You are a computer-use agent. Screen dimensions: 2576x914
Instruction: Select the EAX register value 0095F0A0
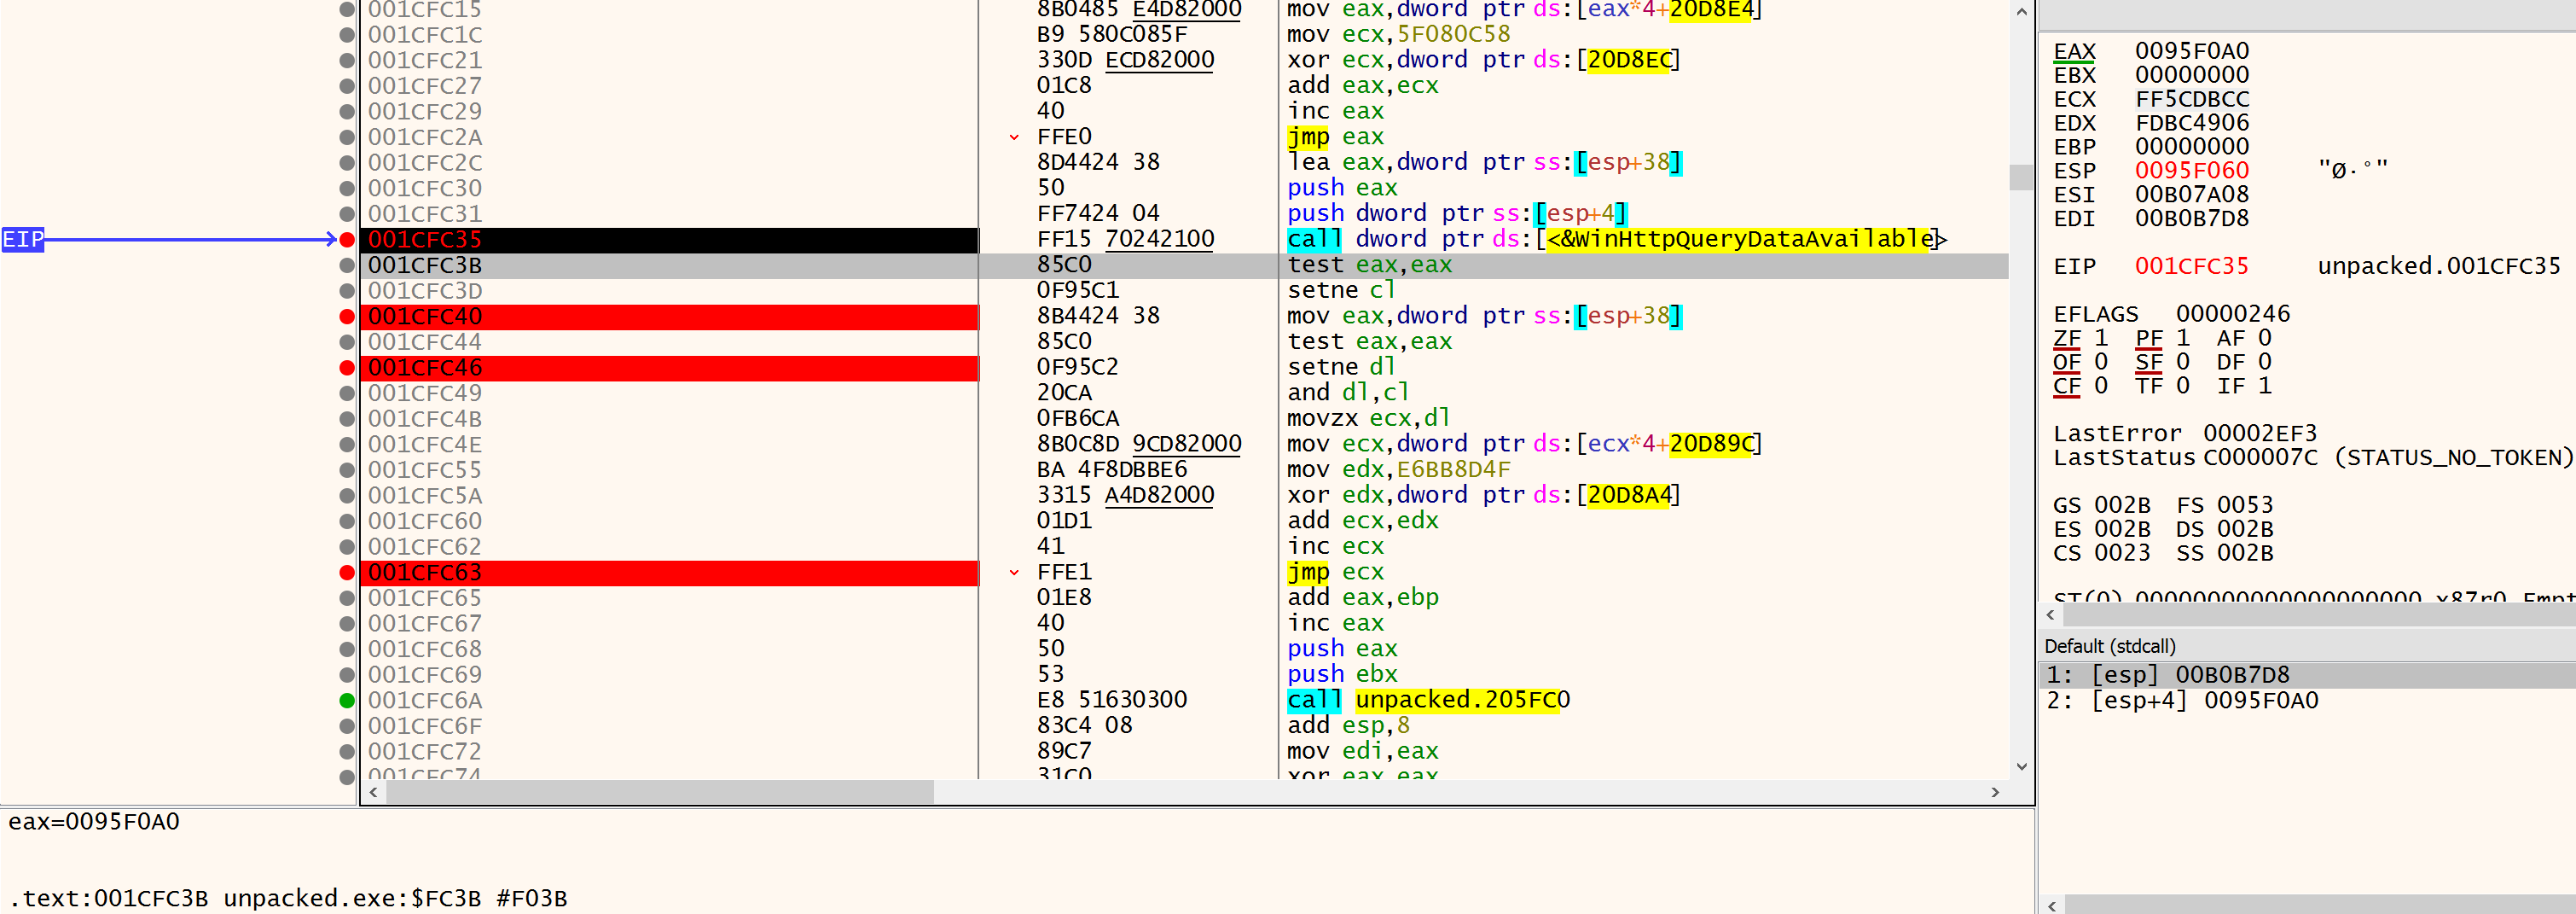point(2192,51)
